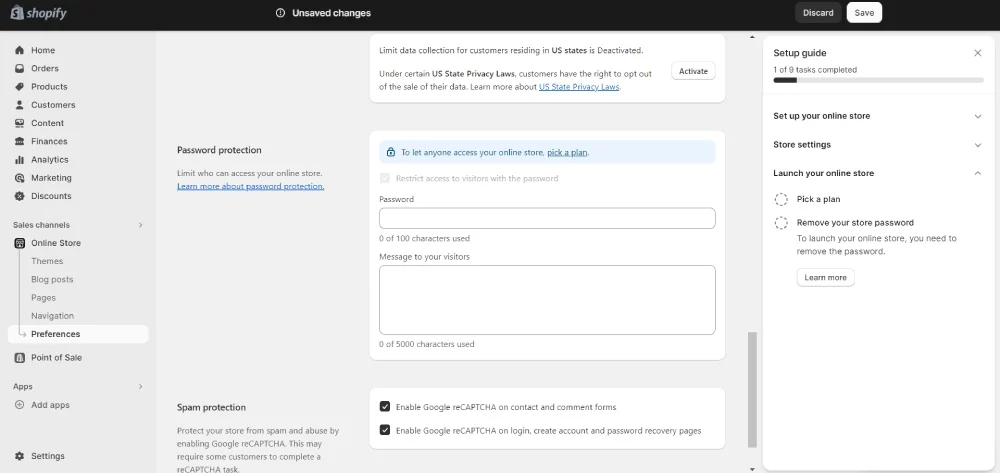The image size is (1000, 473).
Task: Uncheck reCAPTCHA on login and account pages
Action: click(x=385, y=431)
